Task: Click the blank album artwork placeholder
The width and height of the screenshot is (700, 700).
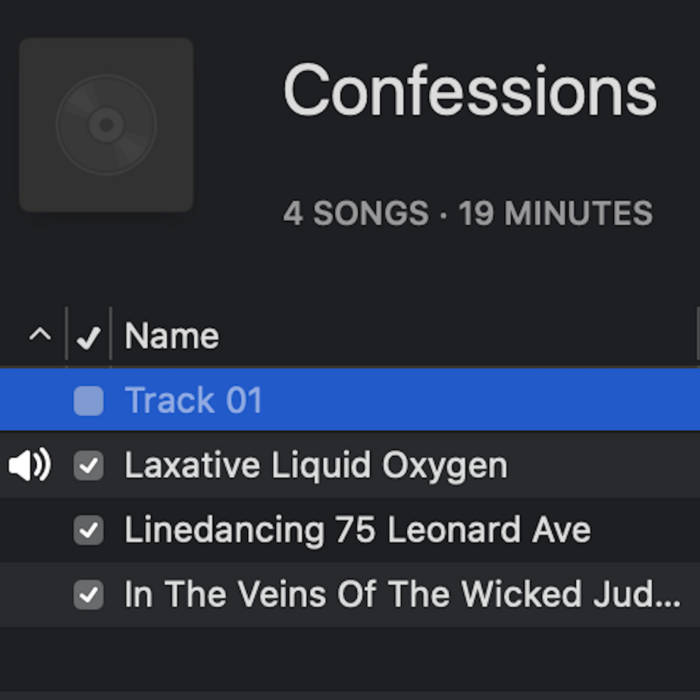Action: 106,125
